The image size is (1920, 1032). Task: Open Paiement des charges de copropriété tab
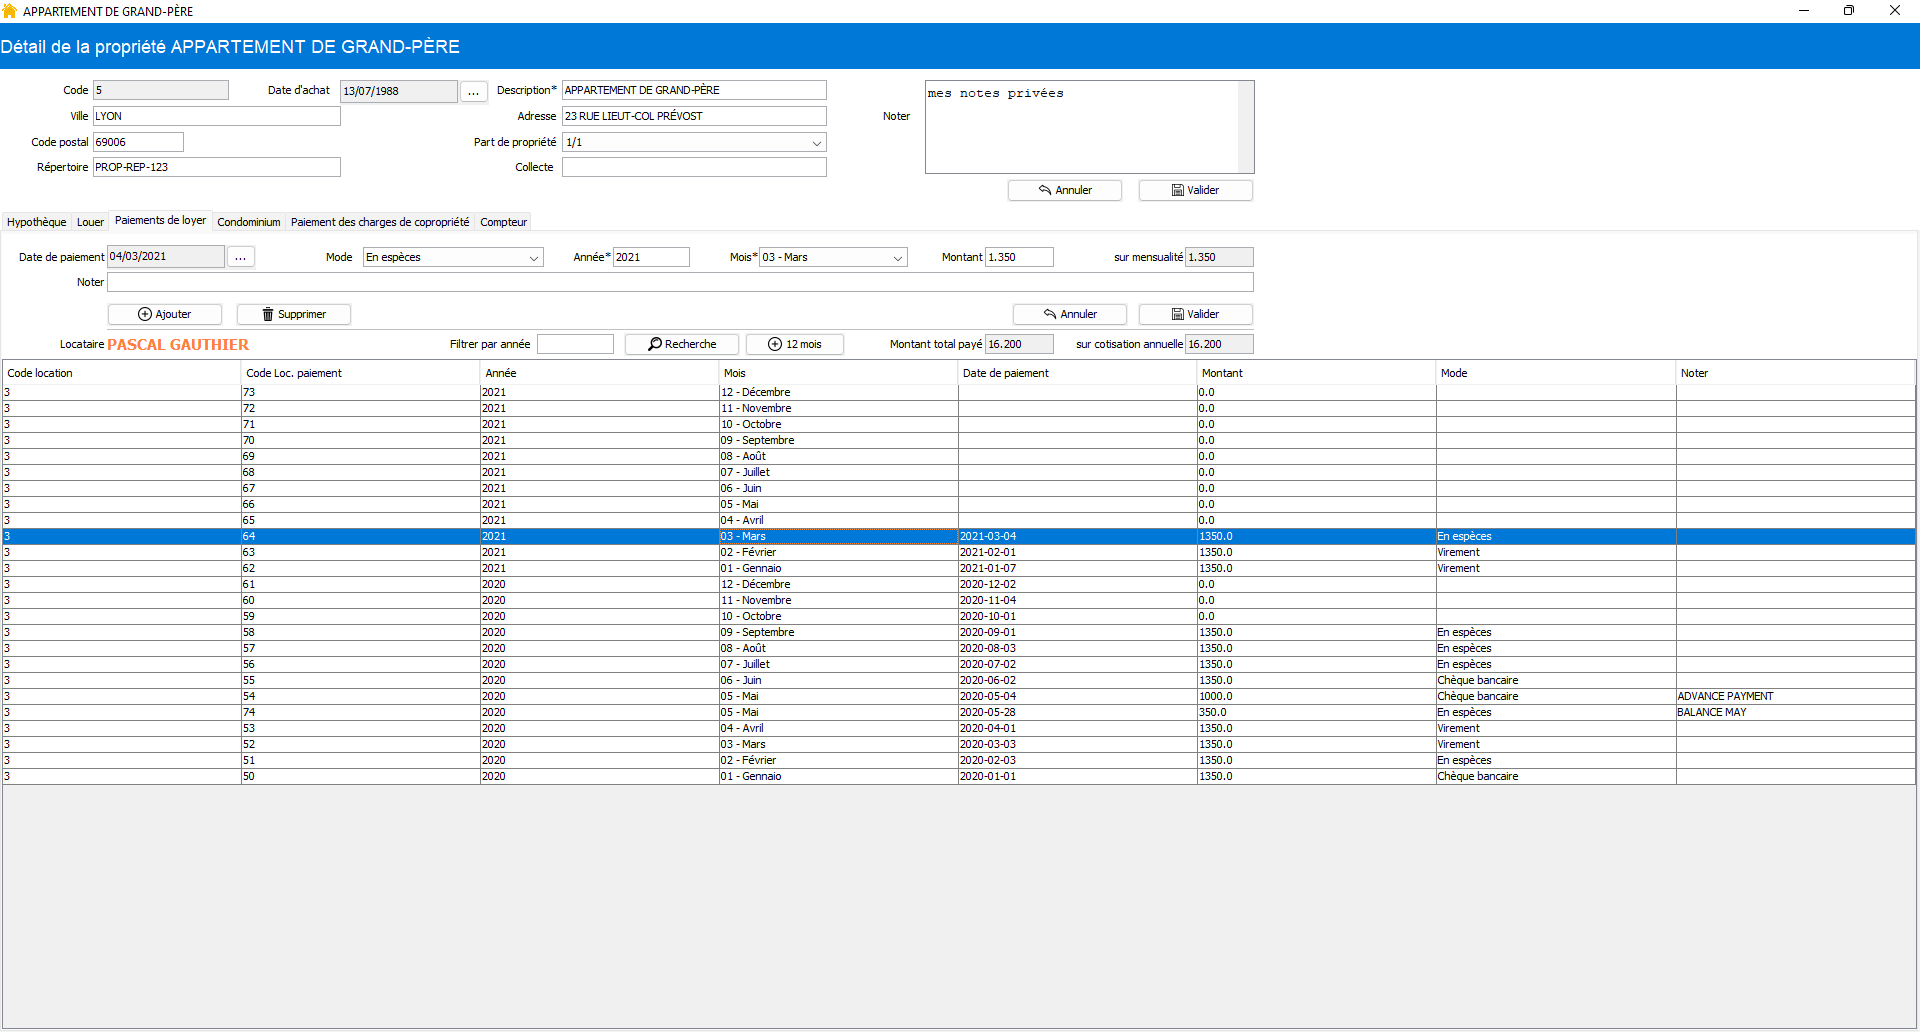tap(380, 222)
